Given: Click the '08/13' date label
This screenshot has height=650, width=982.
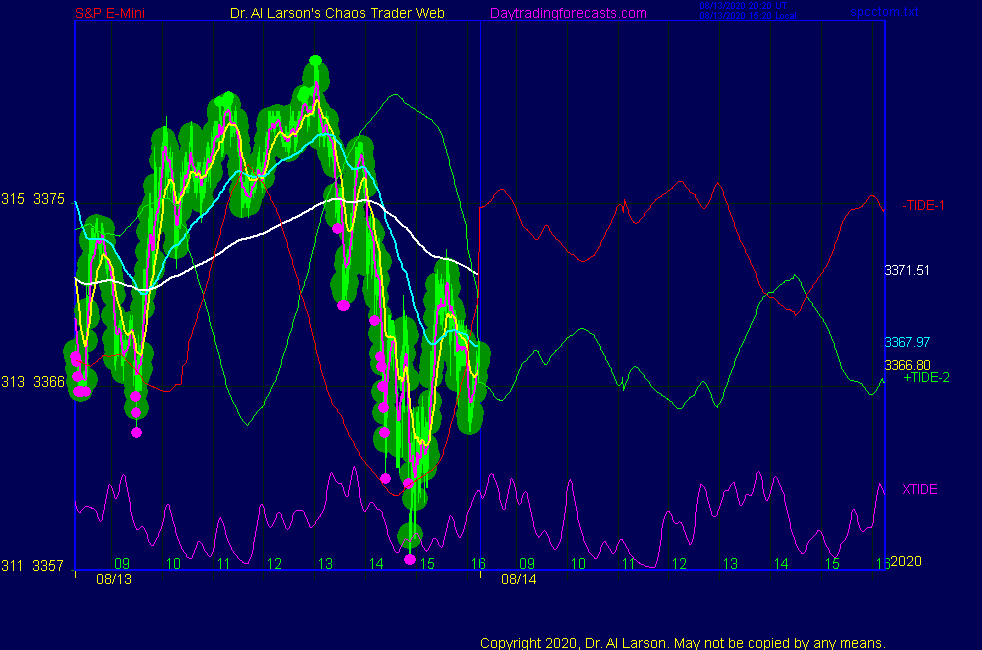Looking at the screenshot, I should tap(114, 579).
